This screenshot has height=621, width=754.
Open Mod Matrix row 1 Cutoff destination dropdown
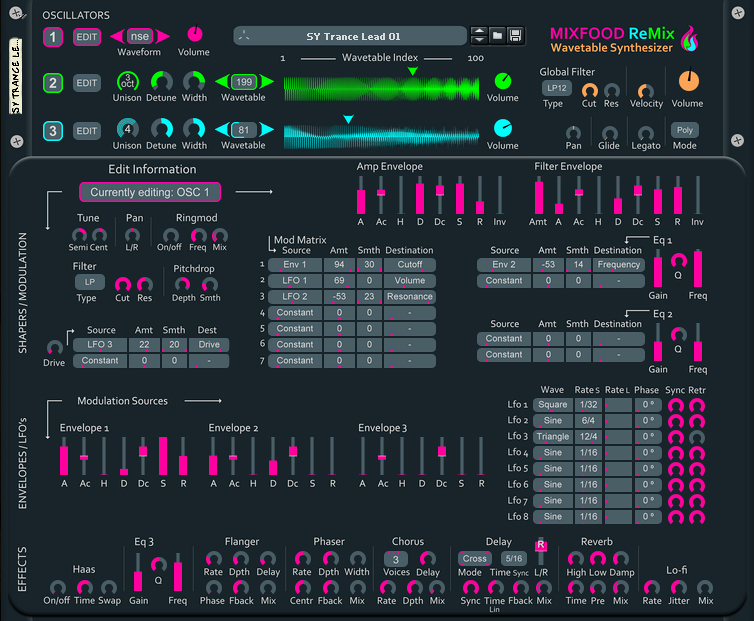tap(410, 265)
